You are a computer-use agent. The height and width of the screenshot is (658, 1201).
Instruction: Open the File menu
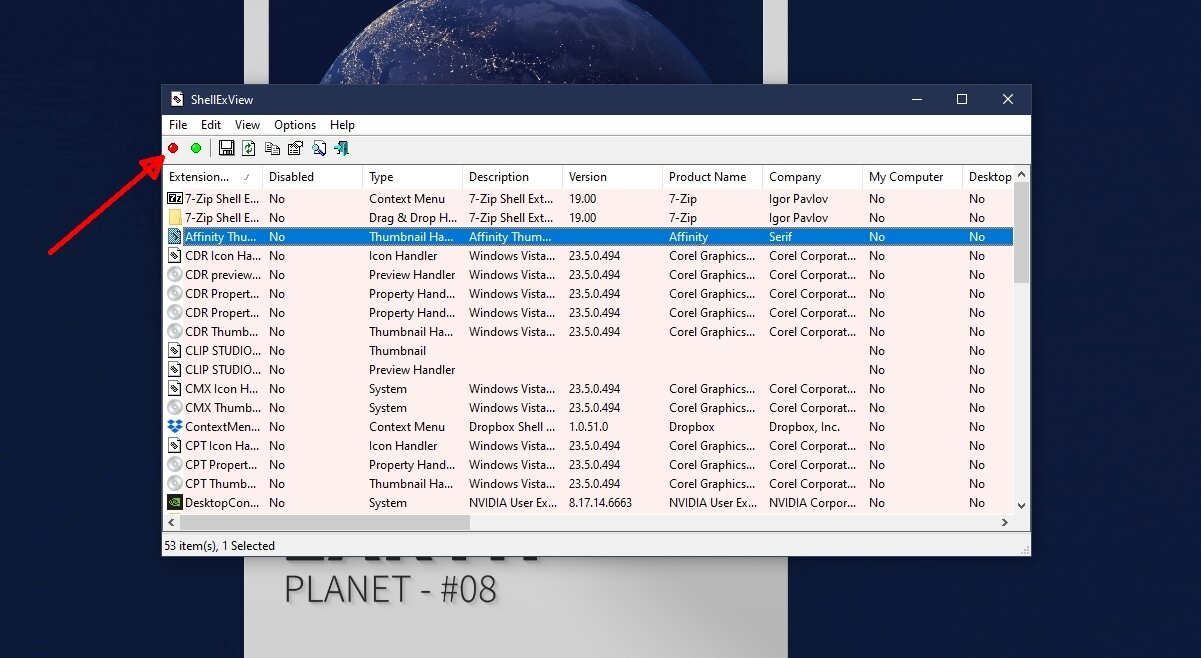pyautogui.click(x=178, y=125)
